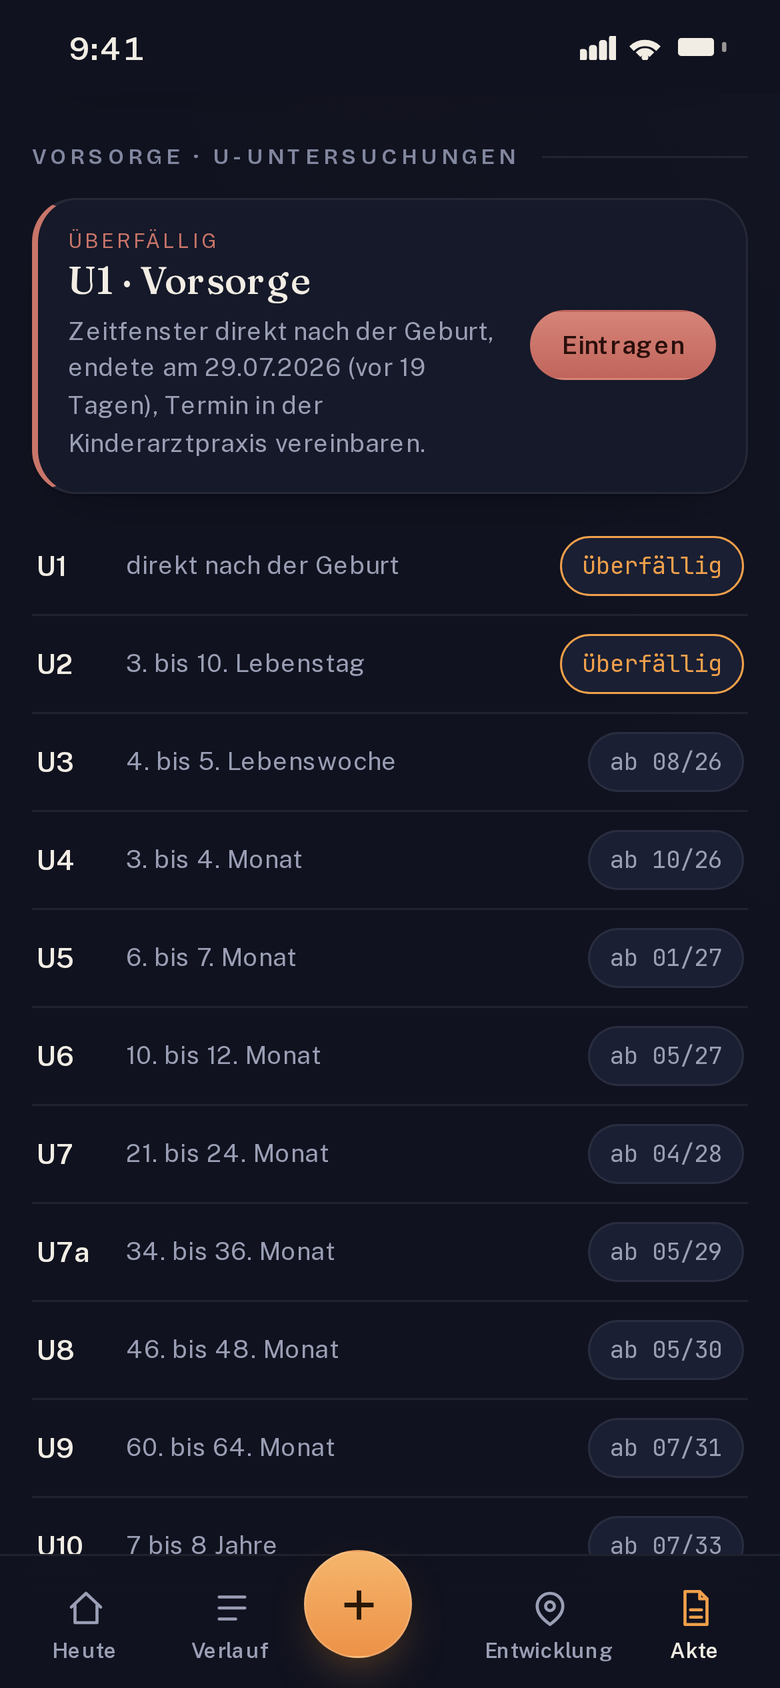Tap the orange plus add button
This screenshot has width=780, height=1688.
point(358,1604)
